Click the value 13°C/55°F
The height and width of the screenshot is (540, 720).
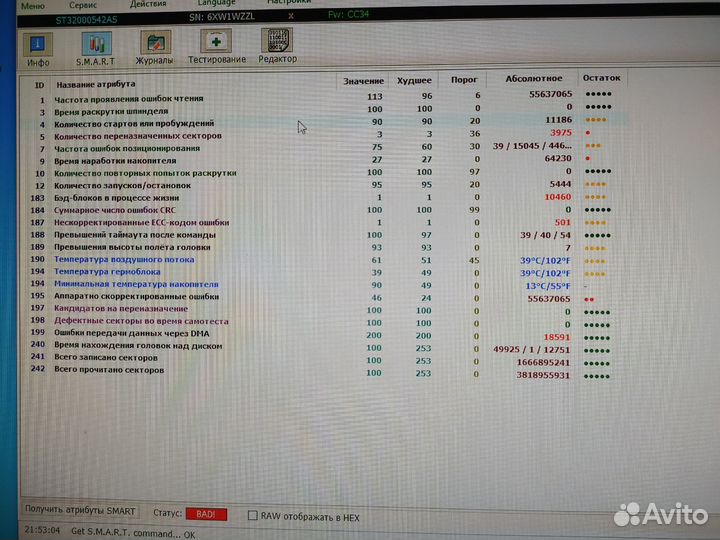[x=548, y=286]
